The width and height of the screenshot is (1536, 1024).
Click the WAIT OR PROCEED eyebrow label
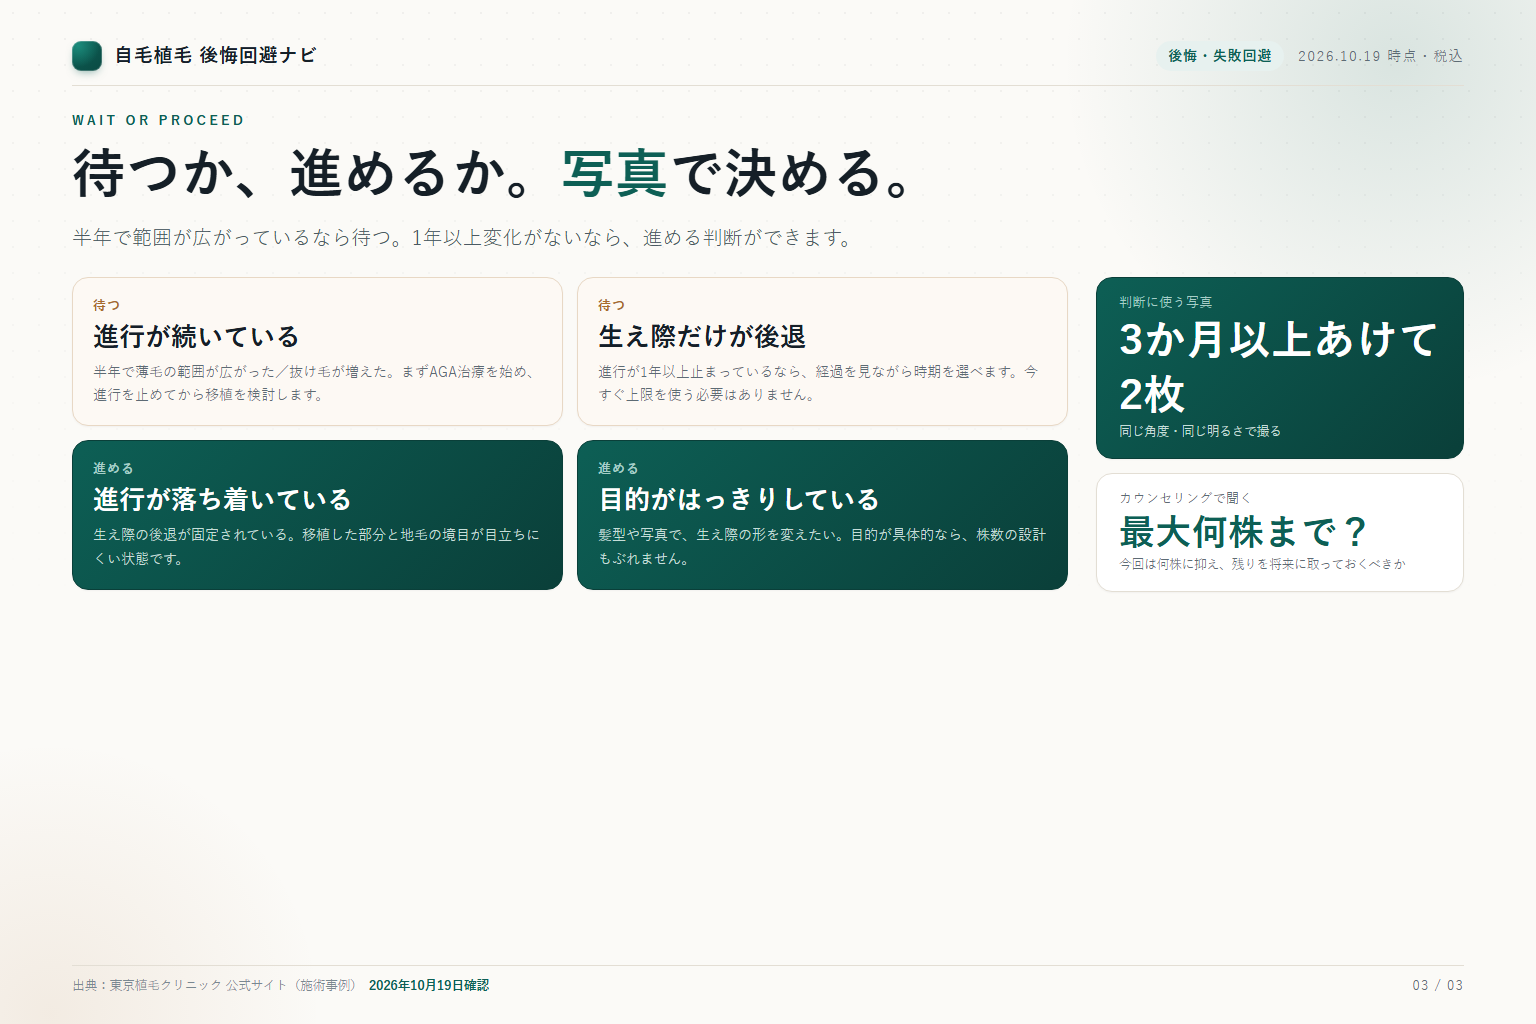158,120
